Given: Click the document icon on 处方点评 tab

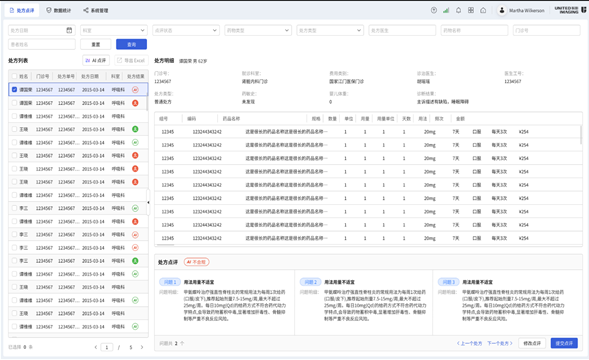Looking at the screenshot, I should [x=12, y=11].
